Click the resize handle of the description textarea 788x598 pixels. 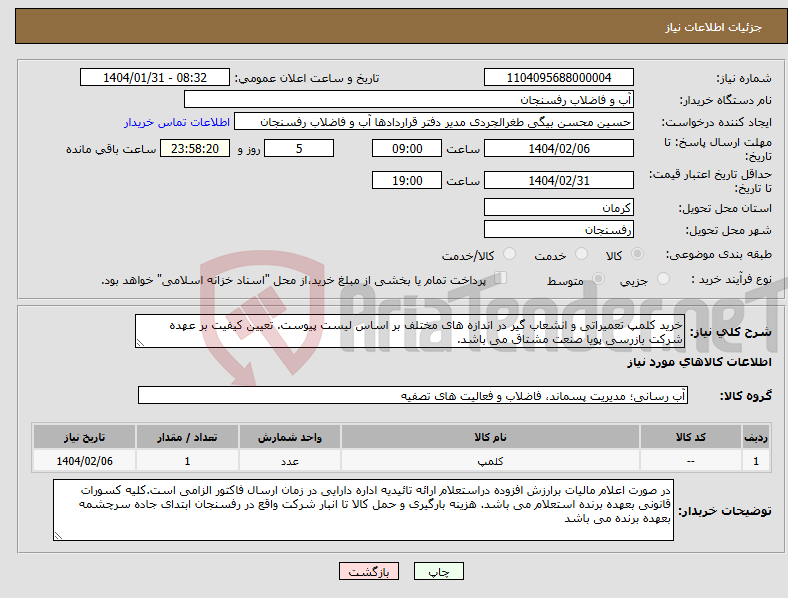click(x=140, y=343)
